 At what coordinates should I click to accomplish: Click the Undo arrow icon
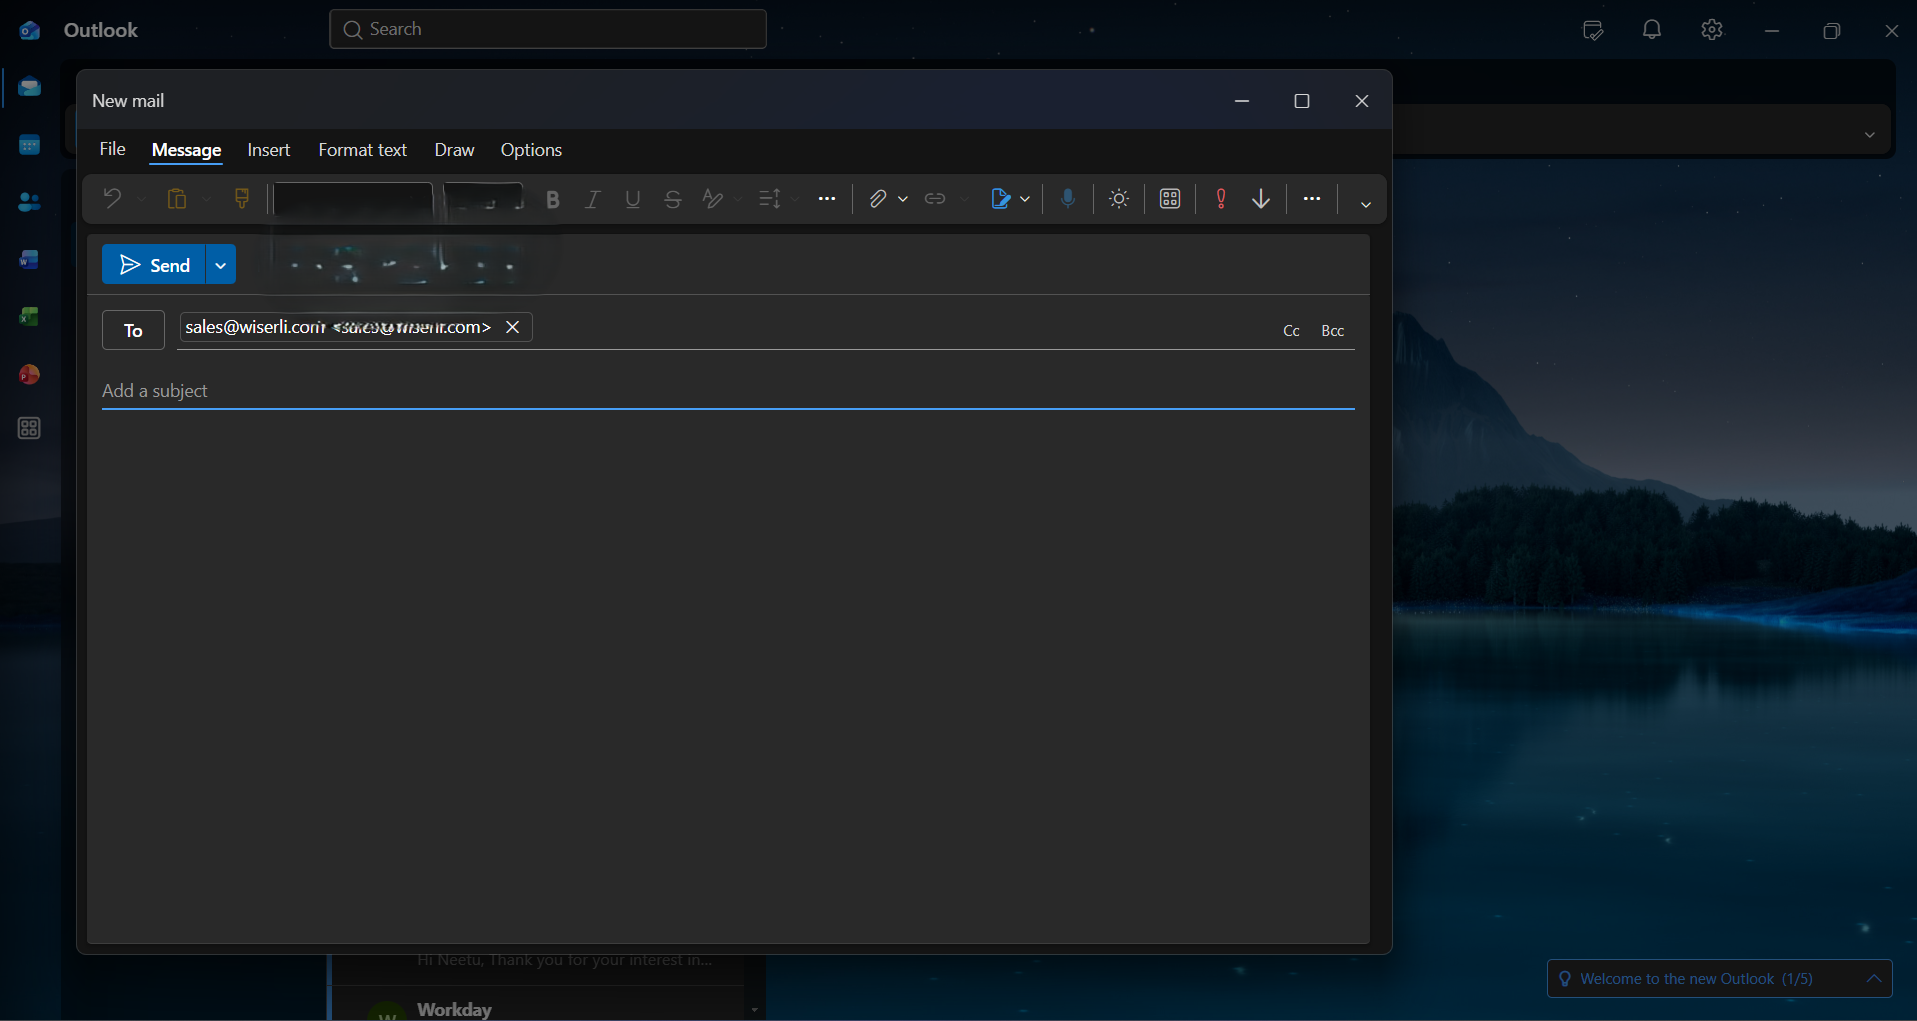coord(112,199)
